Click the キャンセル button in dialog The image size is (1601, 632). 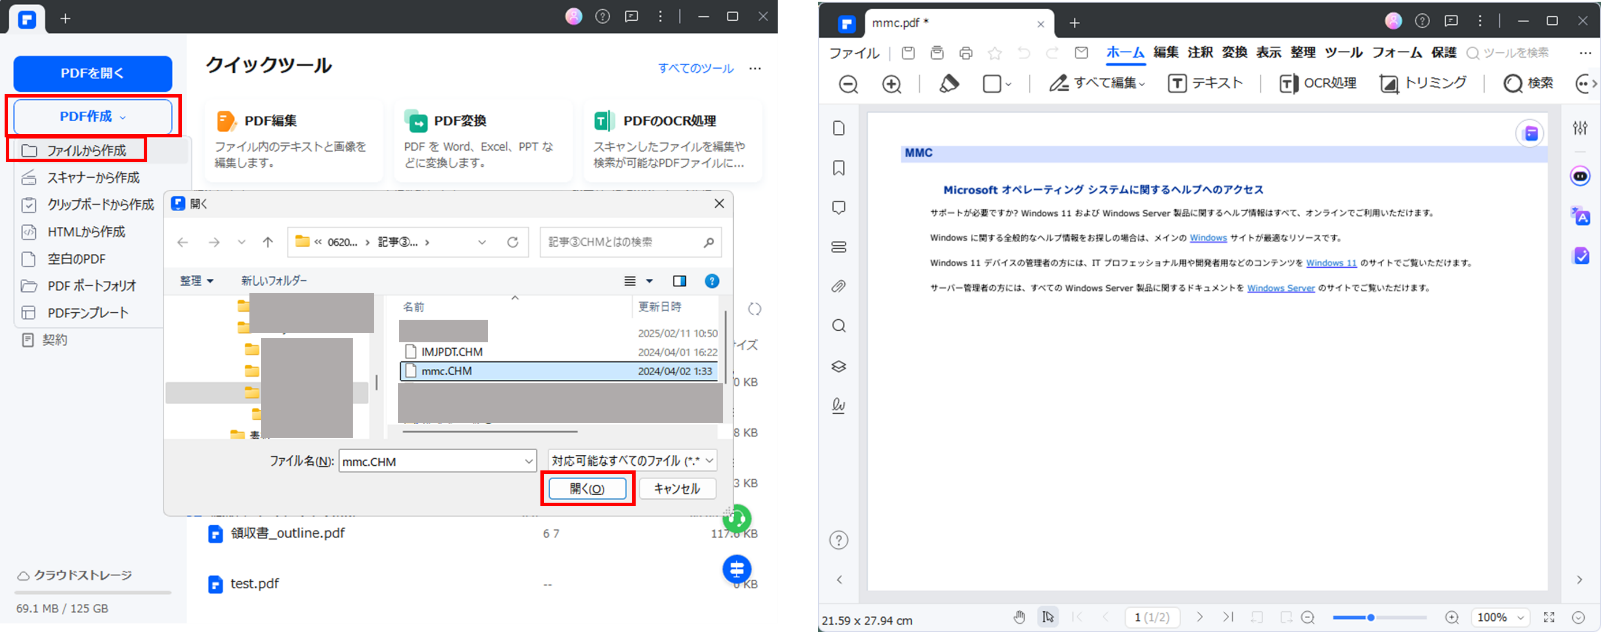coord(677,489)
